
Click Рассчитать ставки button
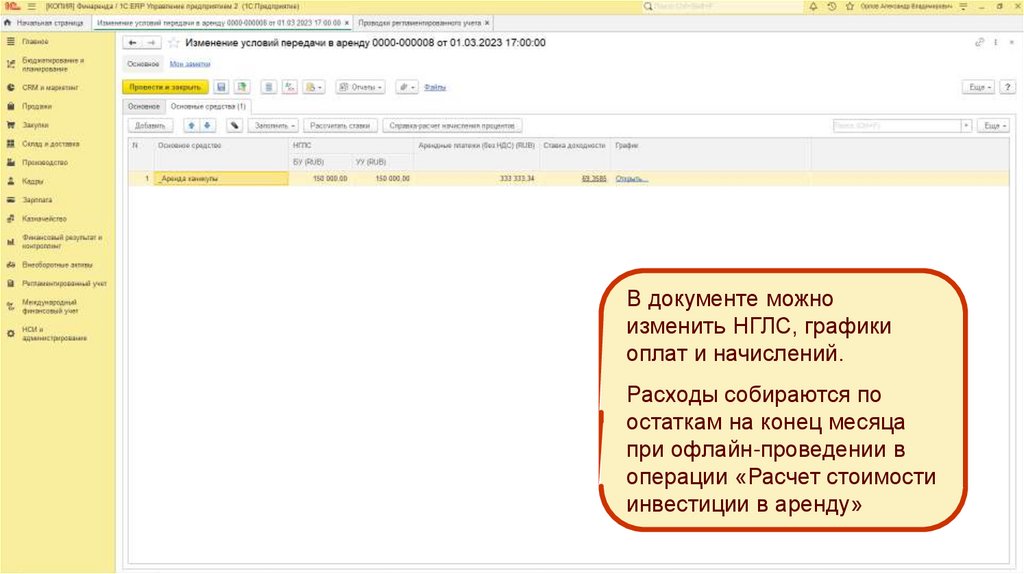341,126
